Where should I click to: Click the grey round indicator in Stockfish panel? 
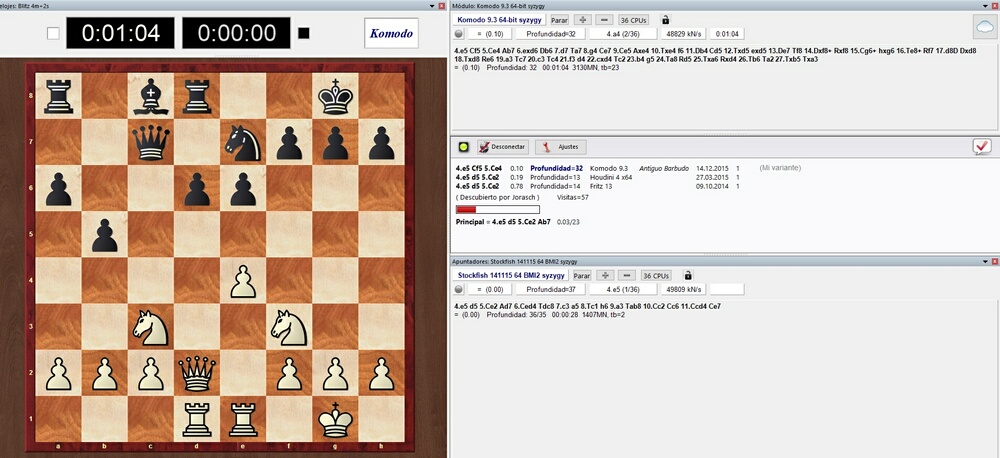pyautogui.click(x=459, y=290)
